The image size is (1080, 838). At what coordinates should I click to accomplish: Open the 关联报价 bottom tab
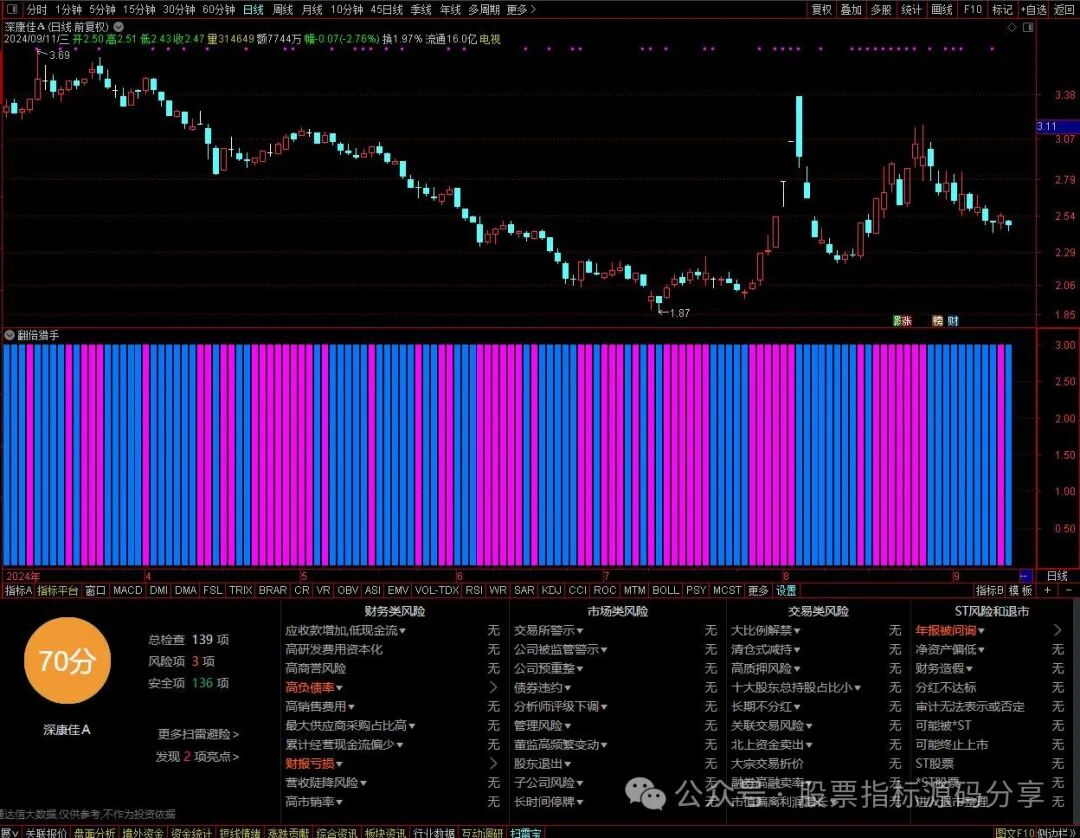pos(46,832)
